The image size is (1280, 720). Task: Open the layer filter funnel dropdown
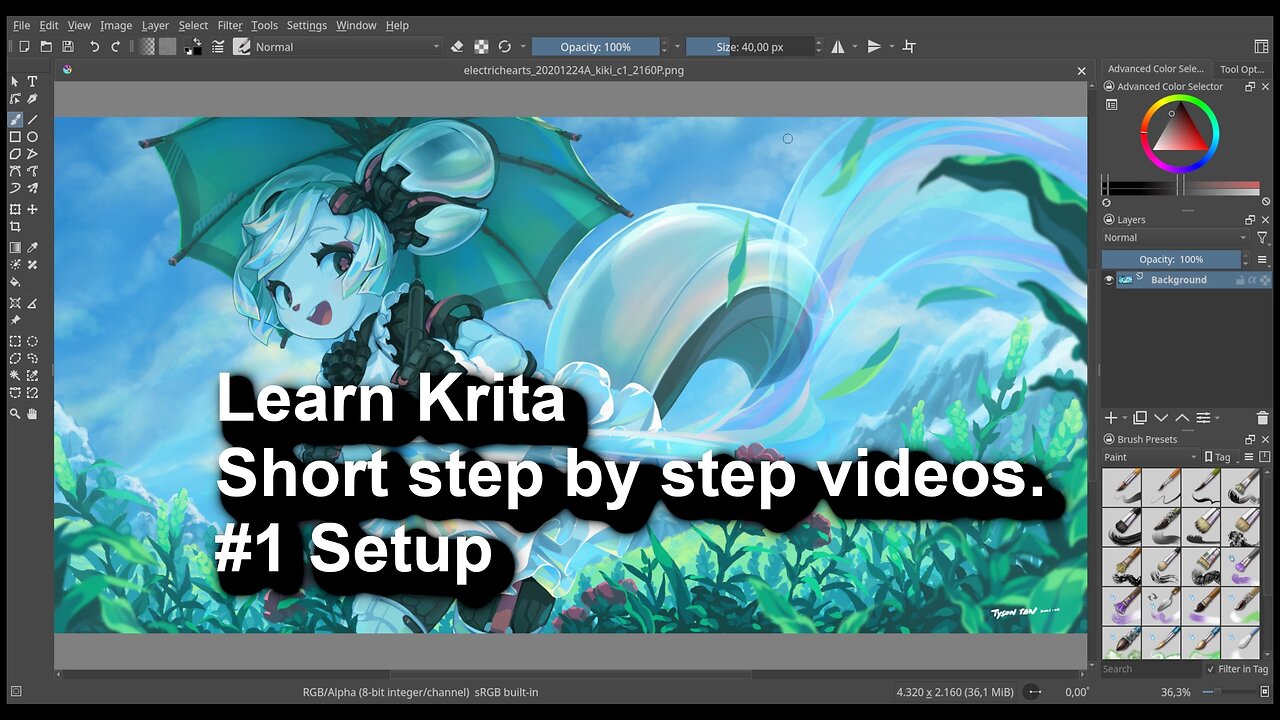[x=1263, y=238]
